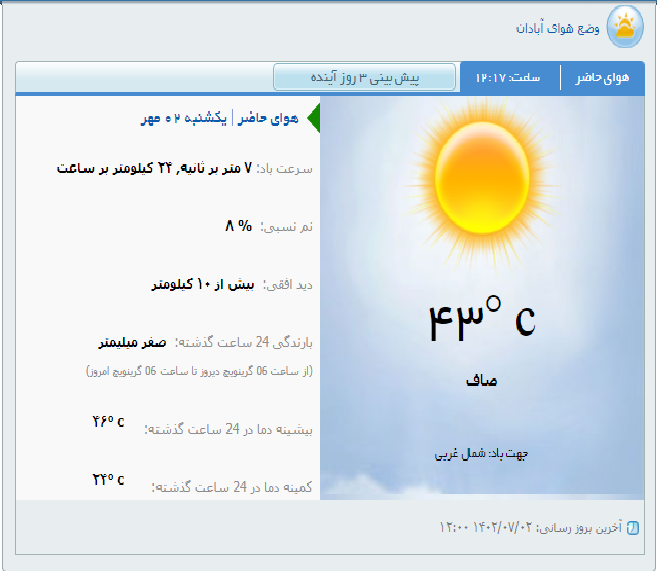660x586 pixels.
Task: Switch to the هوای حاضر tab
Action: click(602, 77)
